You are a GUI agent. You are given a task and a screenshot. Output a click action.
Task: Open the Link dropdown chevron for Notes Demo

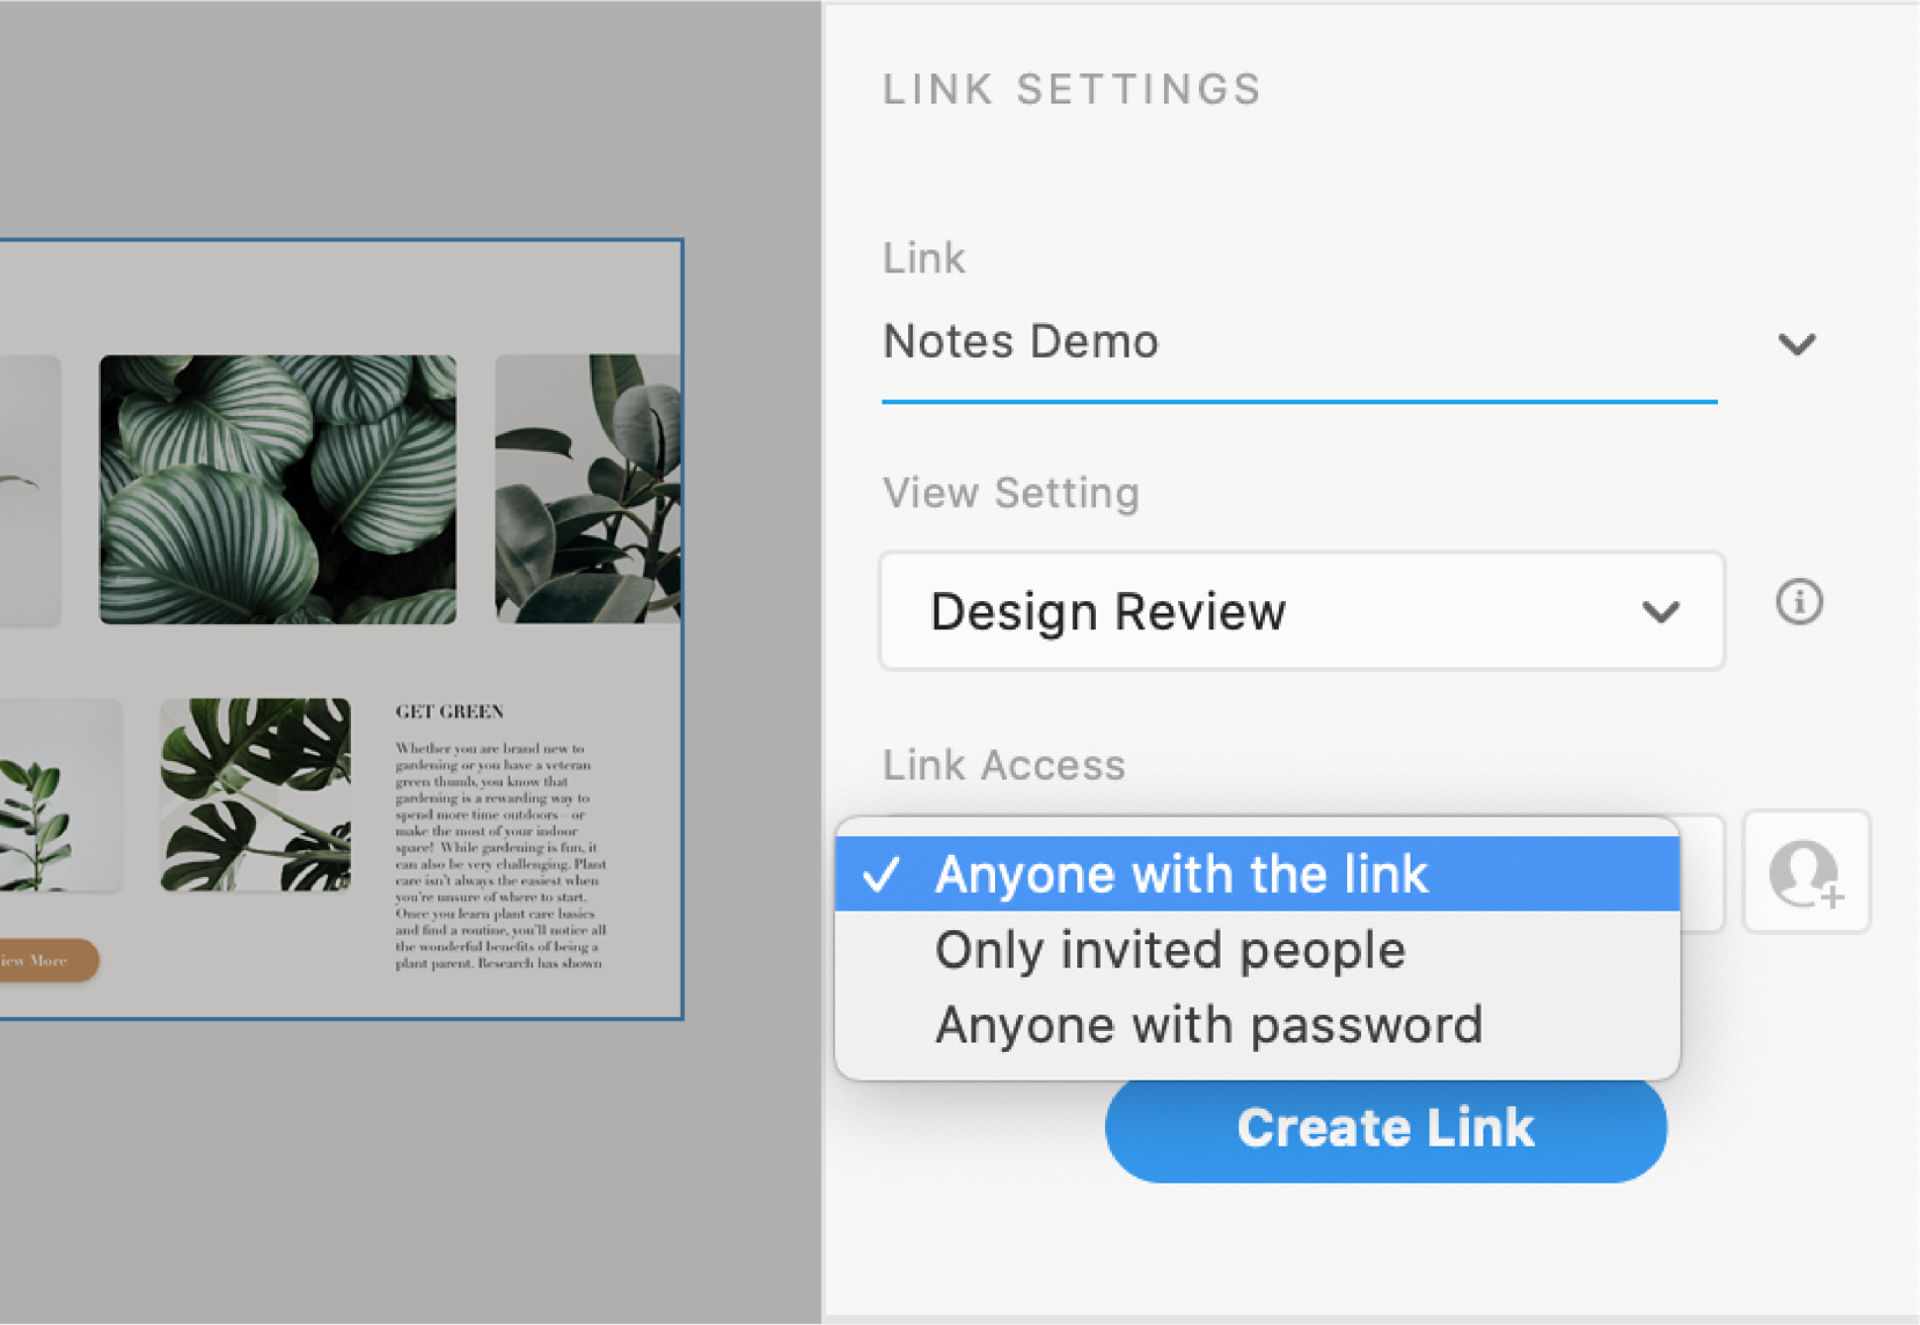pos(1796,343)
